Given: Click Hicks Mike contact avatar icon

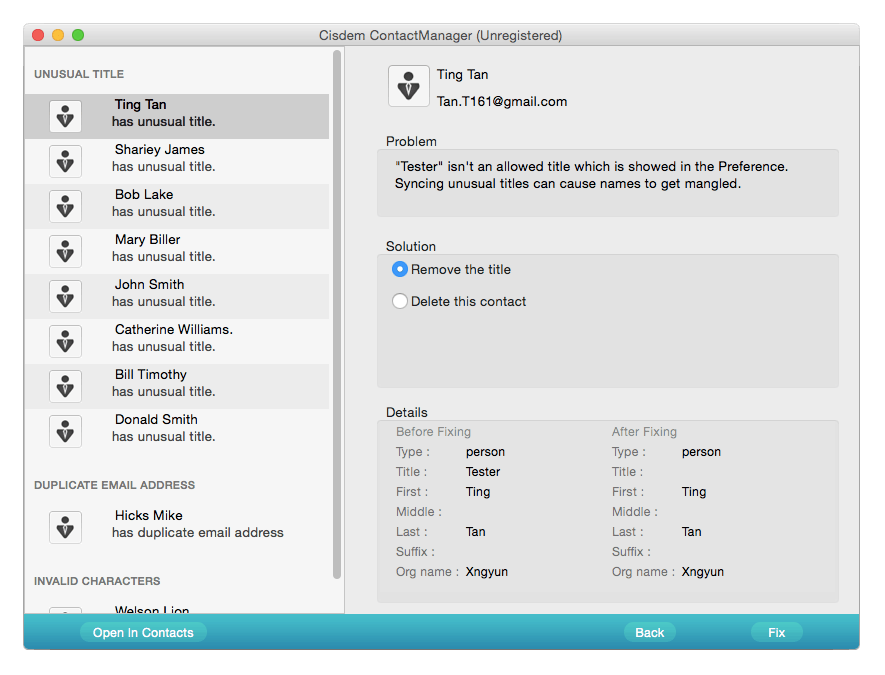Looking at the screenshot, I should coord(65,527).
